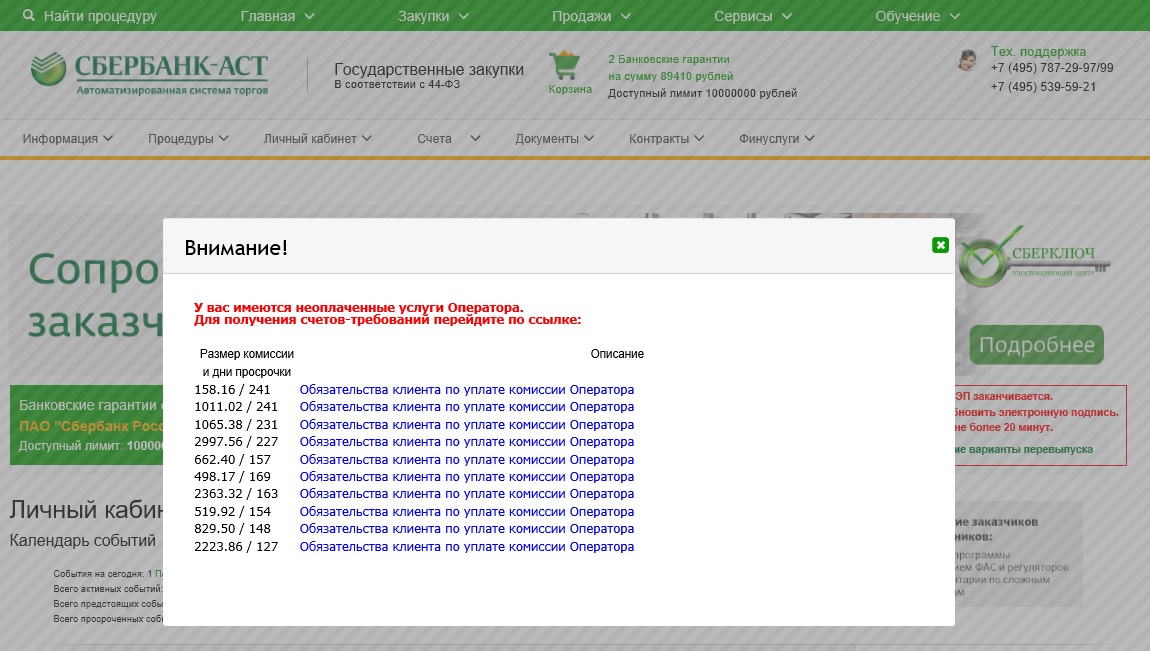Open the Личный кабинет menu
This screenshot has height=651, width=1150.
coord(317,139)
